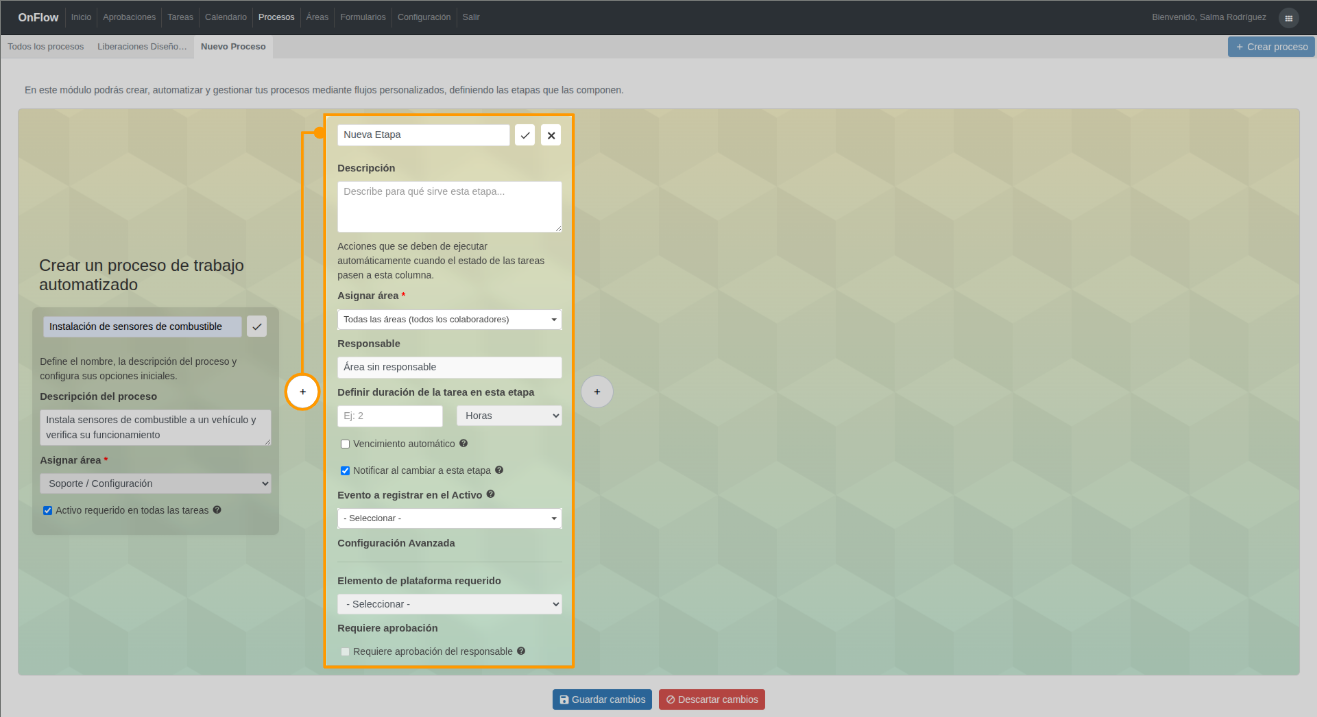
Task: Click the duration number field Ej: 2
Action: click(390, 415)
